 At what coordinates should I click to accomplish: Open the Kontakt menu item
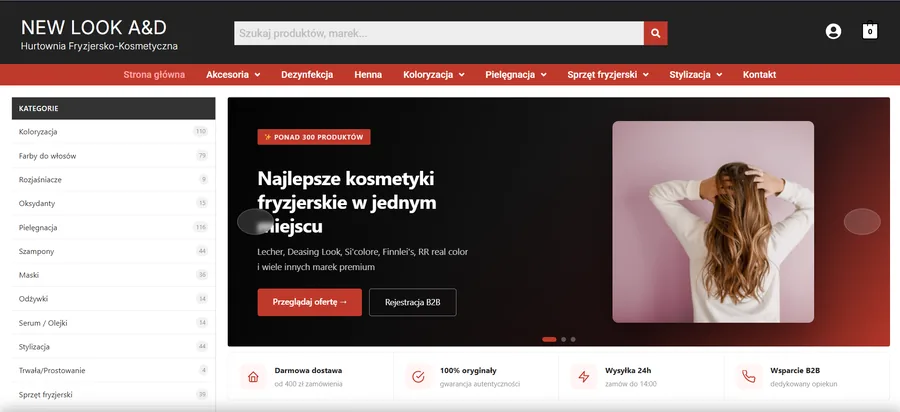coord(759,75)
